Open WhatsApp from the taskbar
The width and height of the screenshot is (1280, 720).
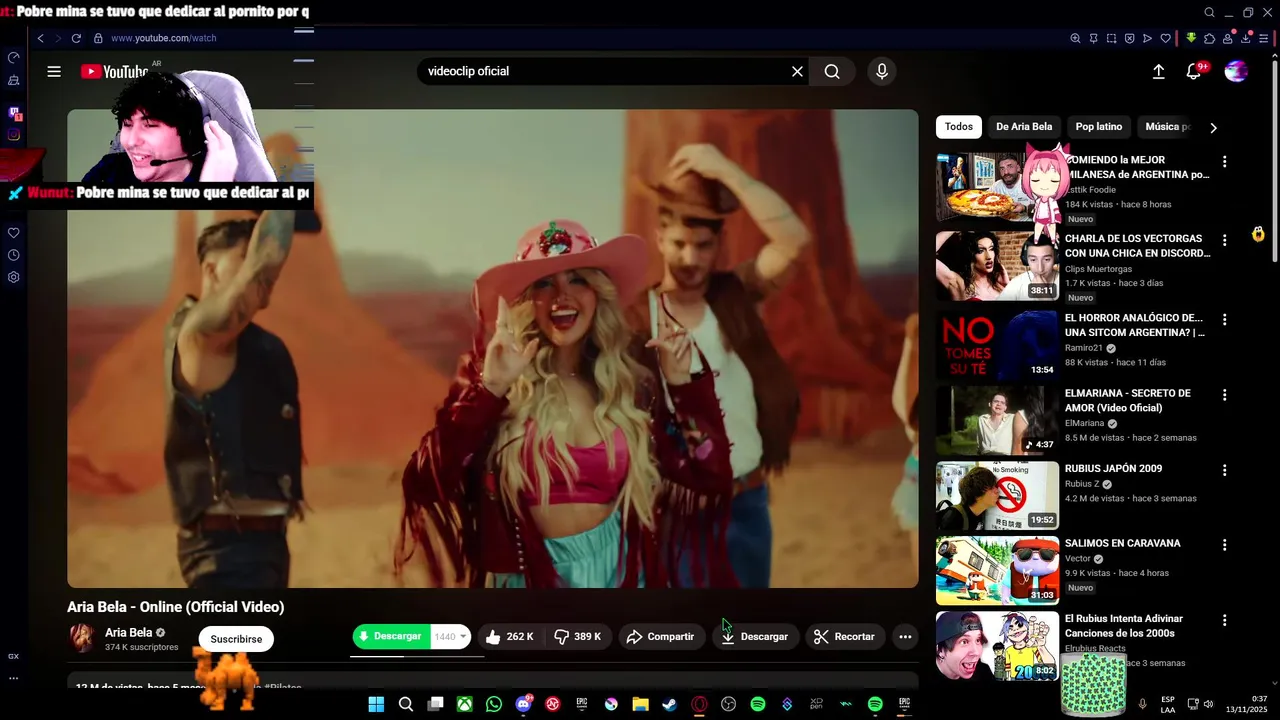[x=494, y=704]
